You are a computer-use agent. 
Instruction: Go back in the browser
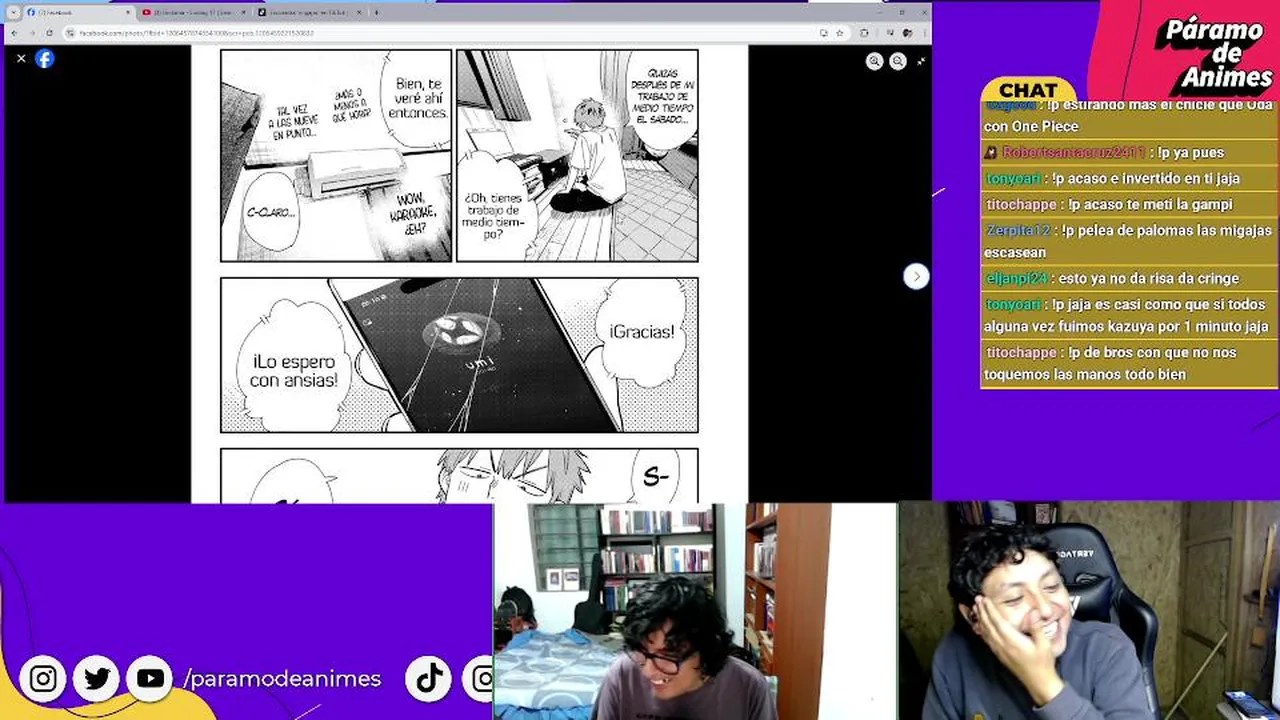pyautogui.click(x=14, y=33)
